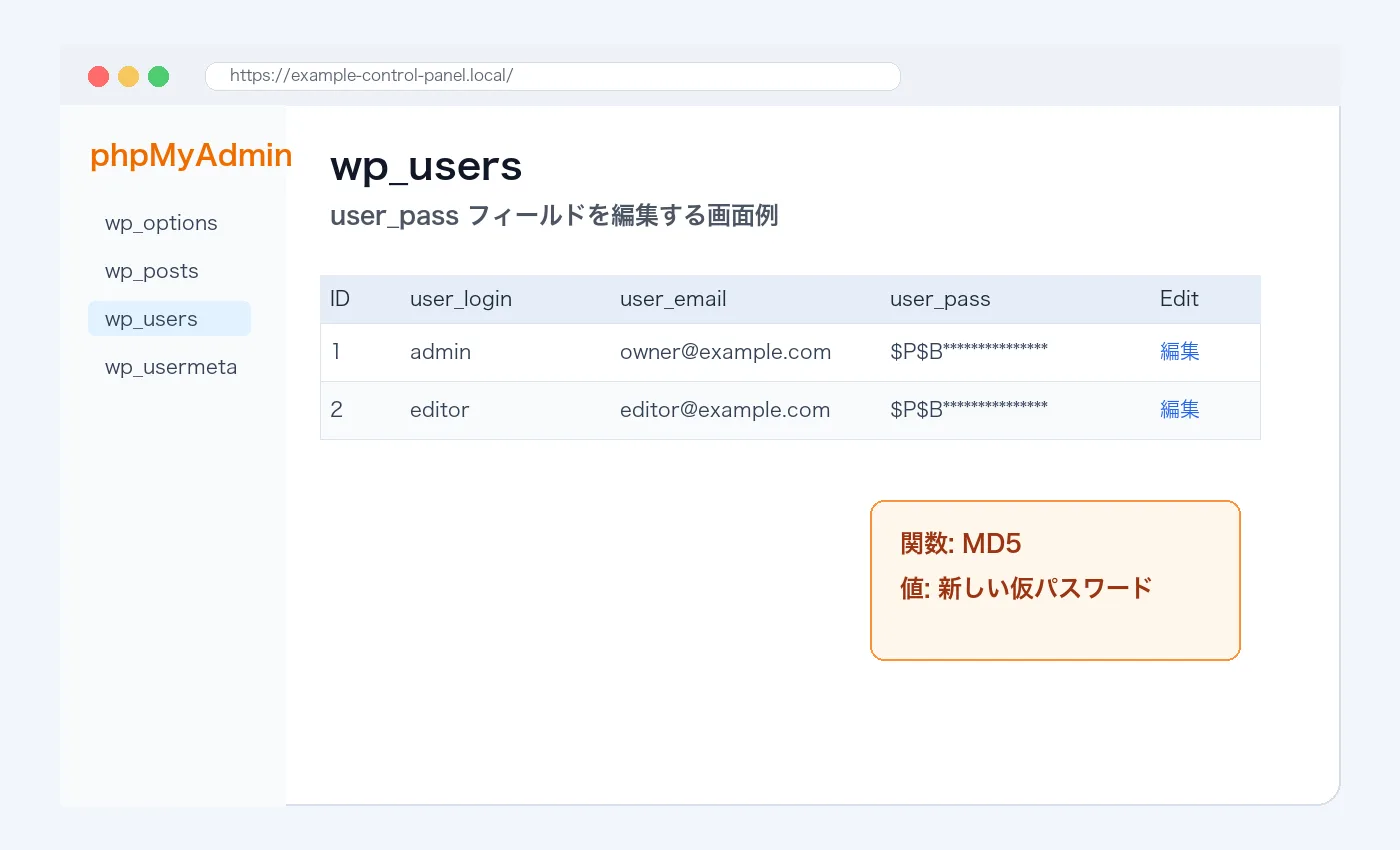The image size is (1400, 850).
Task: Click the wp_users page heading
Action: coord(426,167)
